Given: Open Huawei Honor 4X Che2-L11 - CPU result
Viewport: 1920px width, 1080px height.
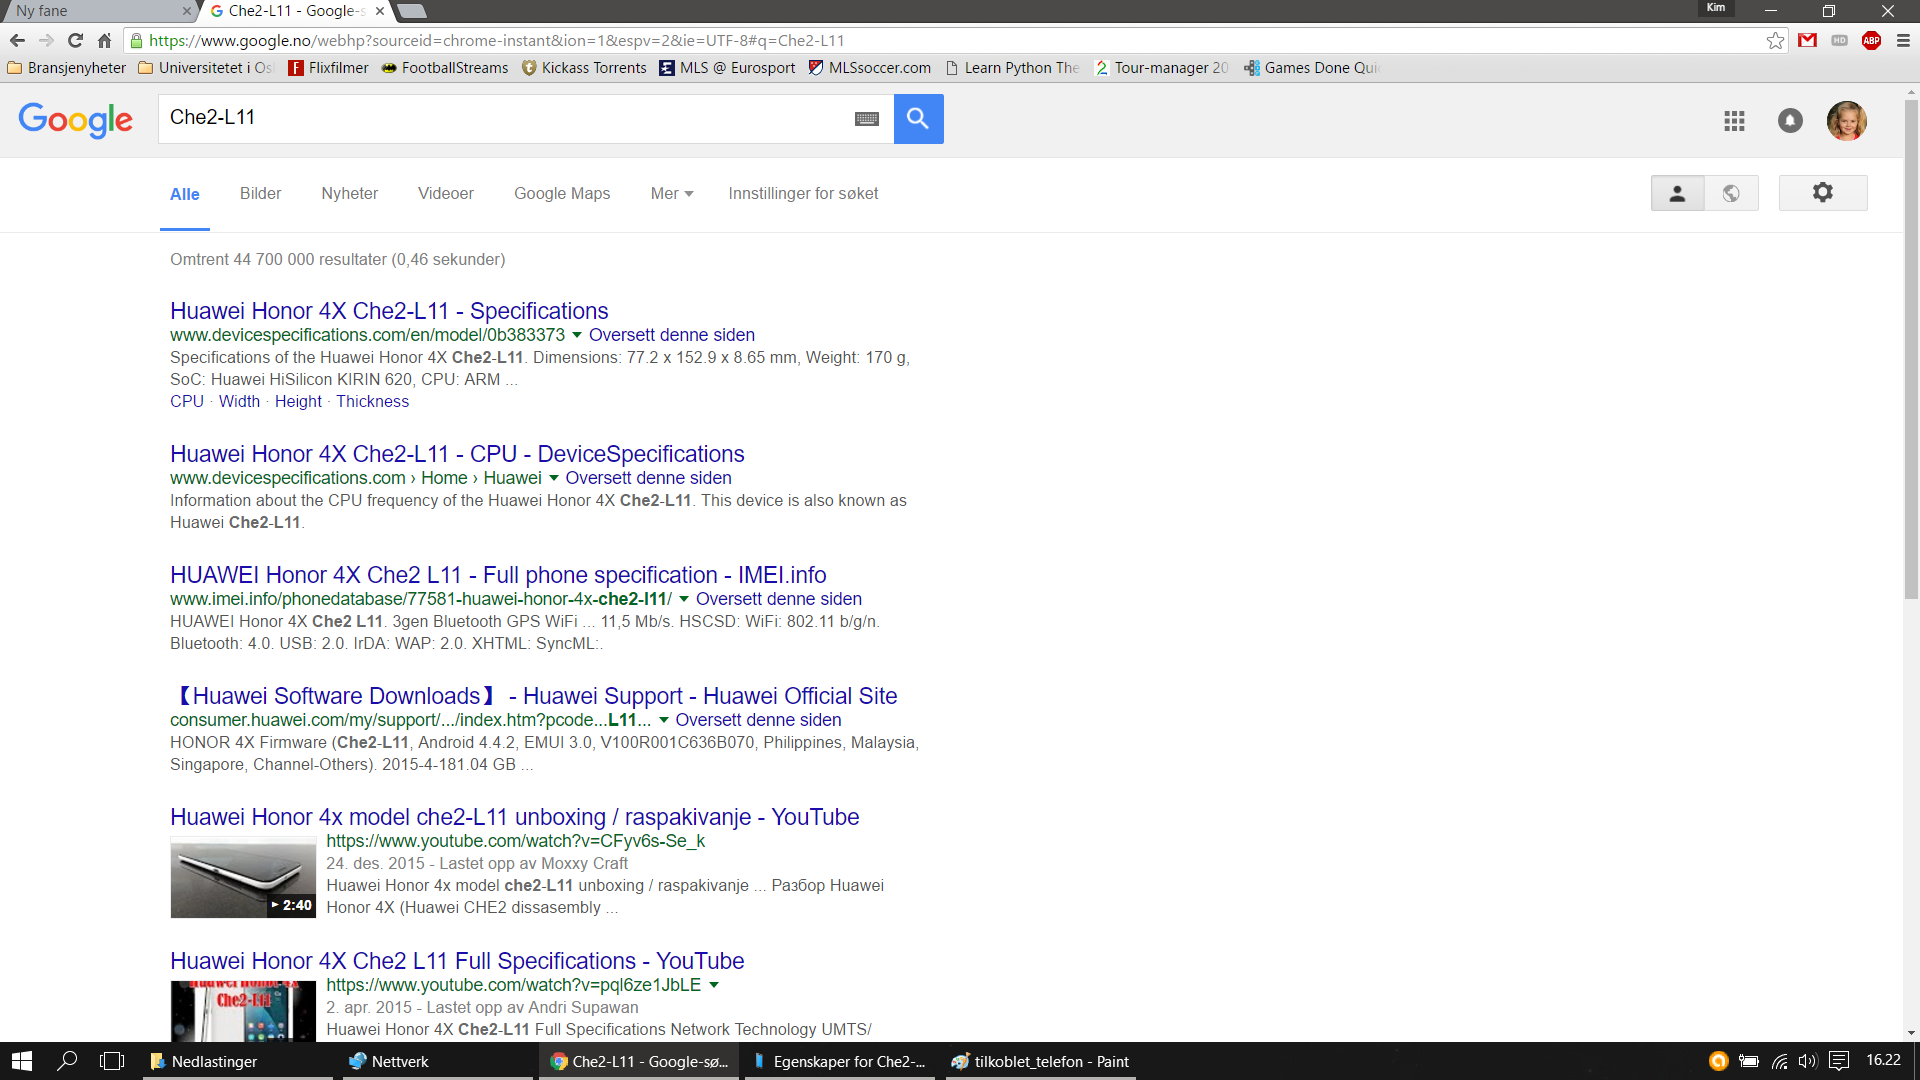Looking at the screenshot, I should (x=457, y=454).
